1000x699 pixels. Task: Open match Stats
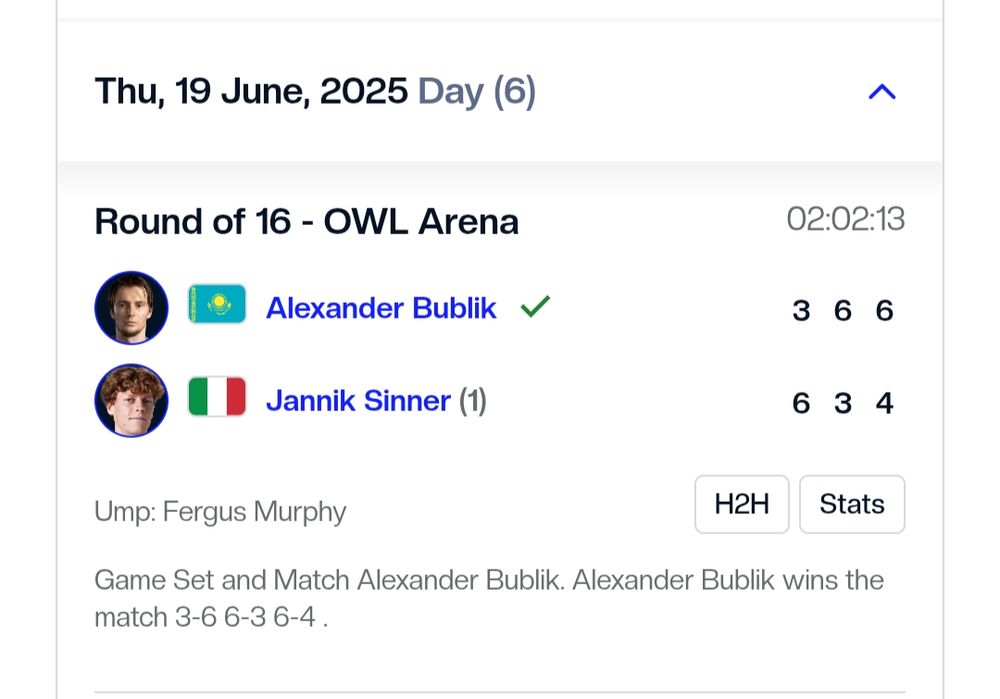(852, 504)
